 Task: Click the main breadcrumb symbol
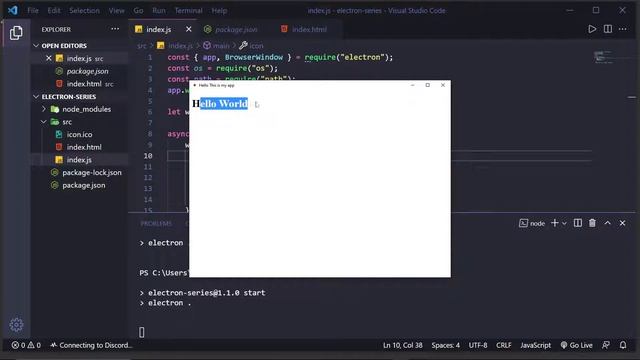(x=217, y=46)
